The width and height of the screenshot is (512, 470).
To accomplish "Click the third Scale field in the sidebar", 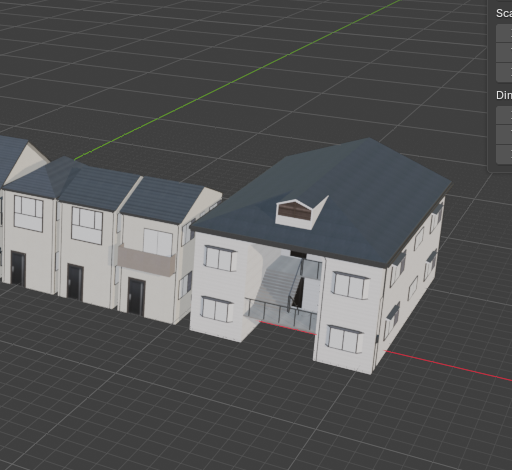I will click(x=504, y=72).
